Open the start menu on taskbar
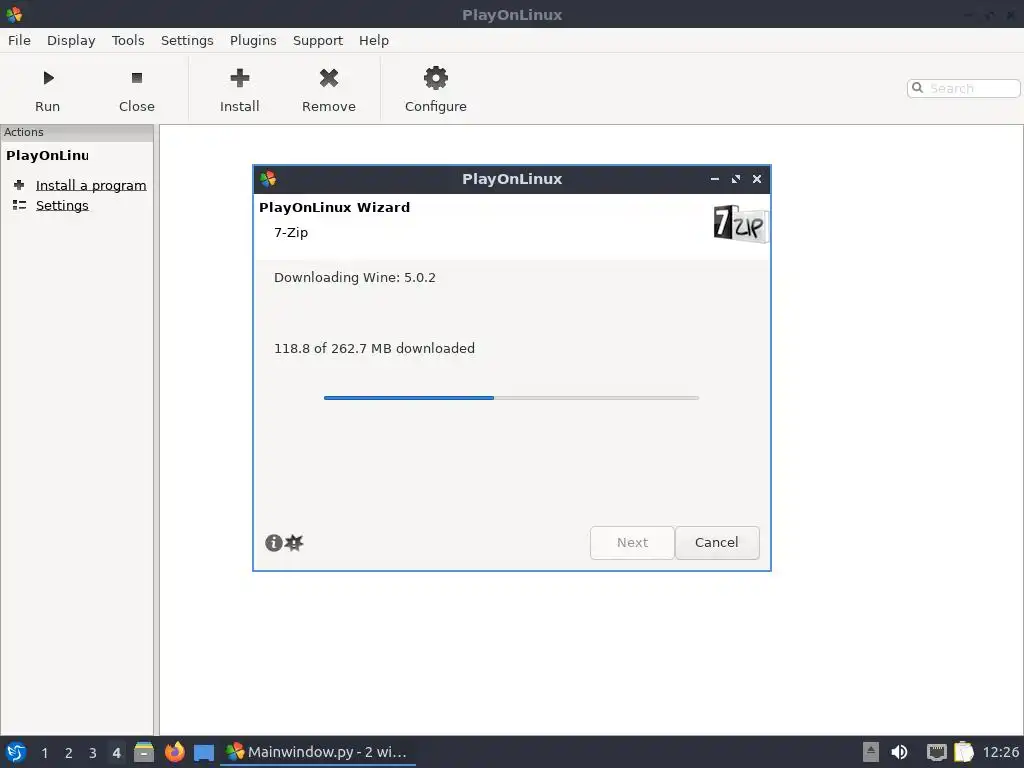Screen dimensions: 1024x768 click(16, 752)
